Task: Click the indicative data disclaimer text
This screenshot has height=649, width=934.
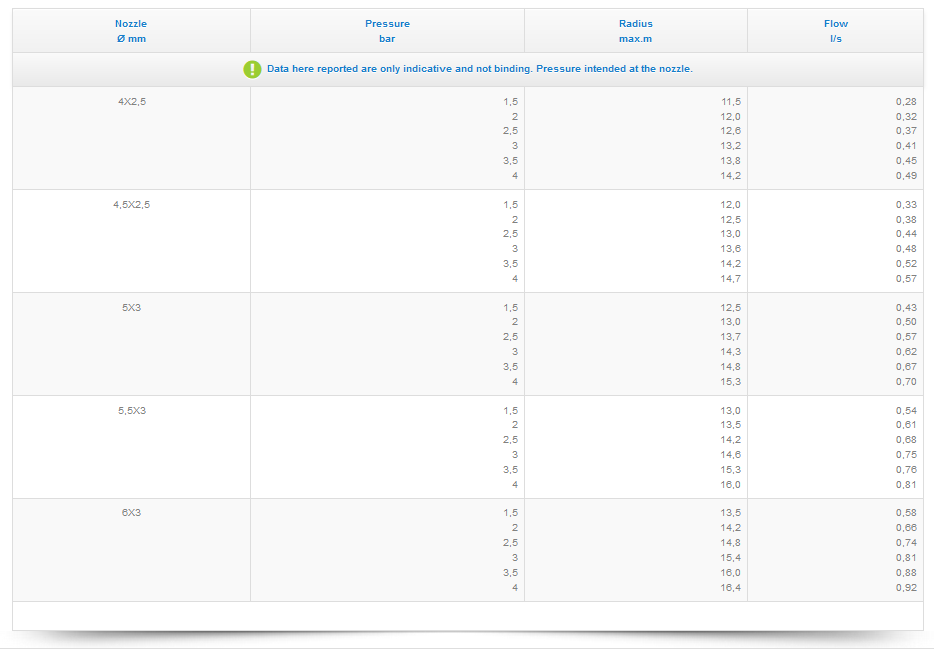Action: coord(479,69)
